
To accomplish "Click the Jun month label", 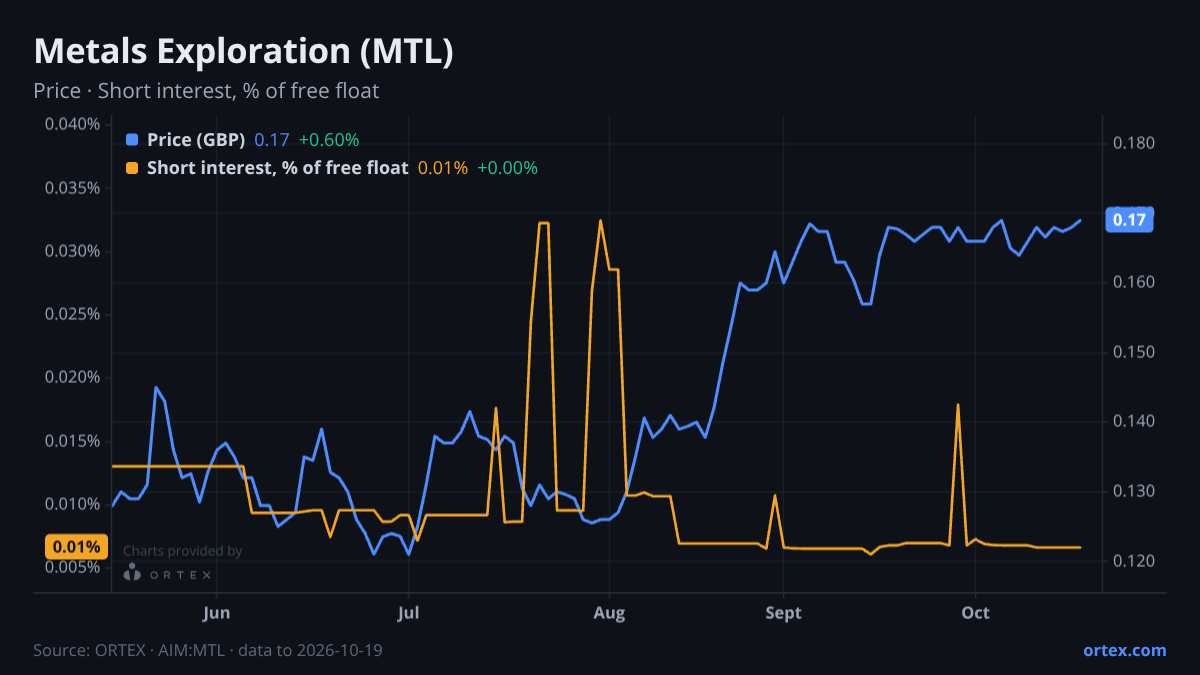I will [x=216, y=613].
